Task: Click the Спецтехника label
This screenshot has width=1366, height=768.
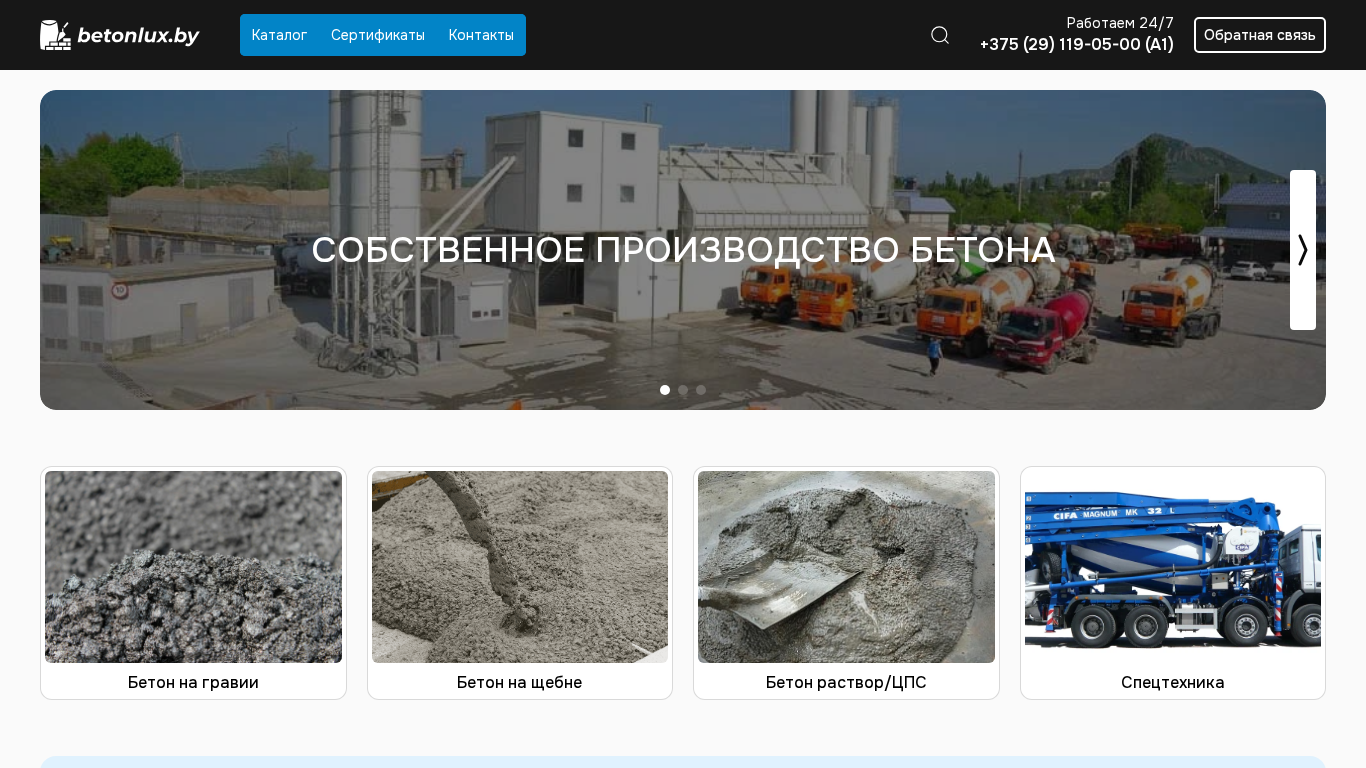Action: tap(1173, 682)
